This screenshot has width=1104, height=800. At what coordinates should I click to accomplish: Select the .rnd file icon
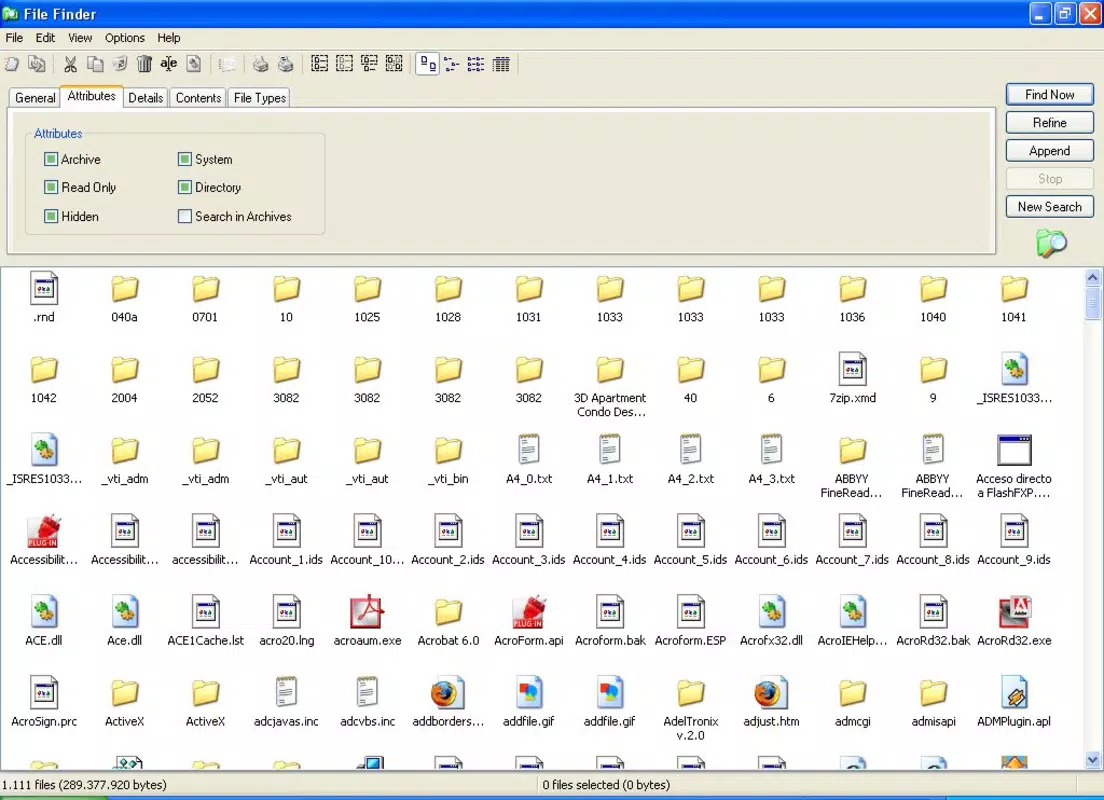(44, 288)
